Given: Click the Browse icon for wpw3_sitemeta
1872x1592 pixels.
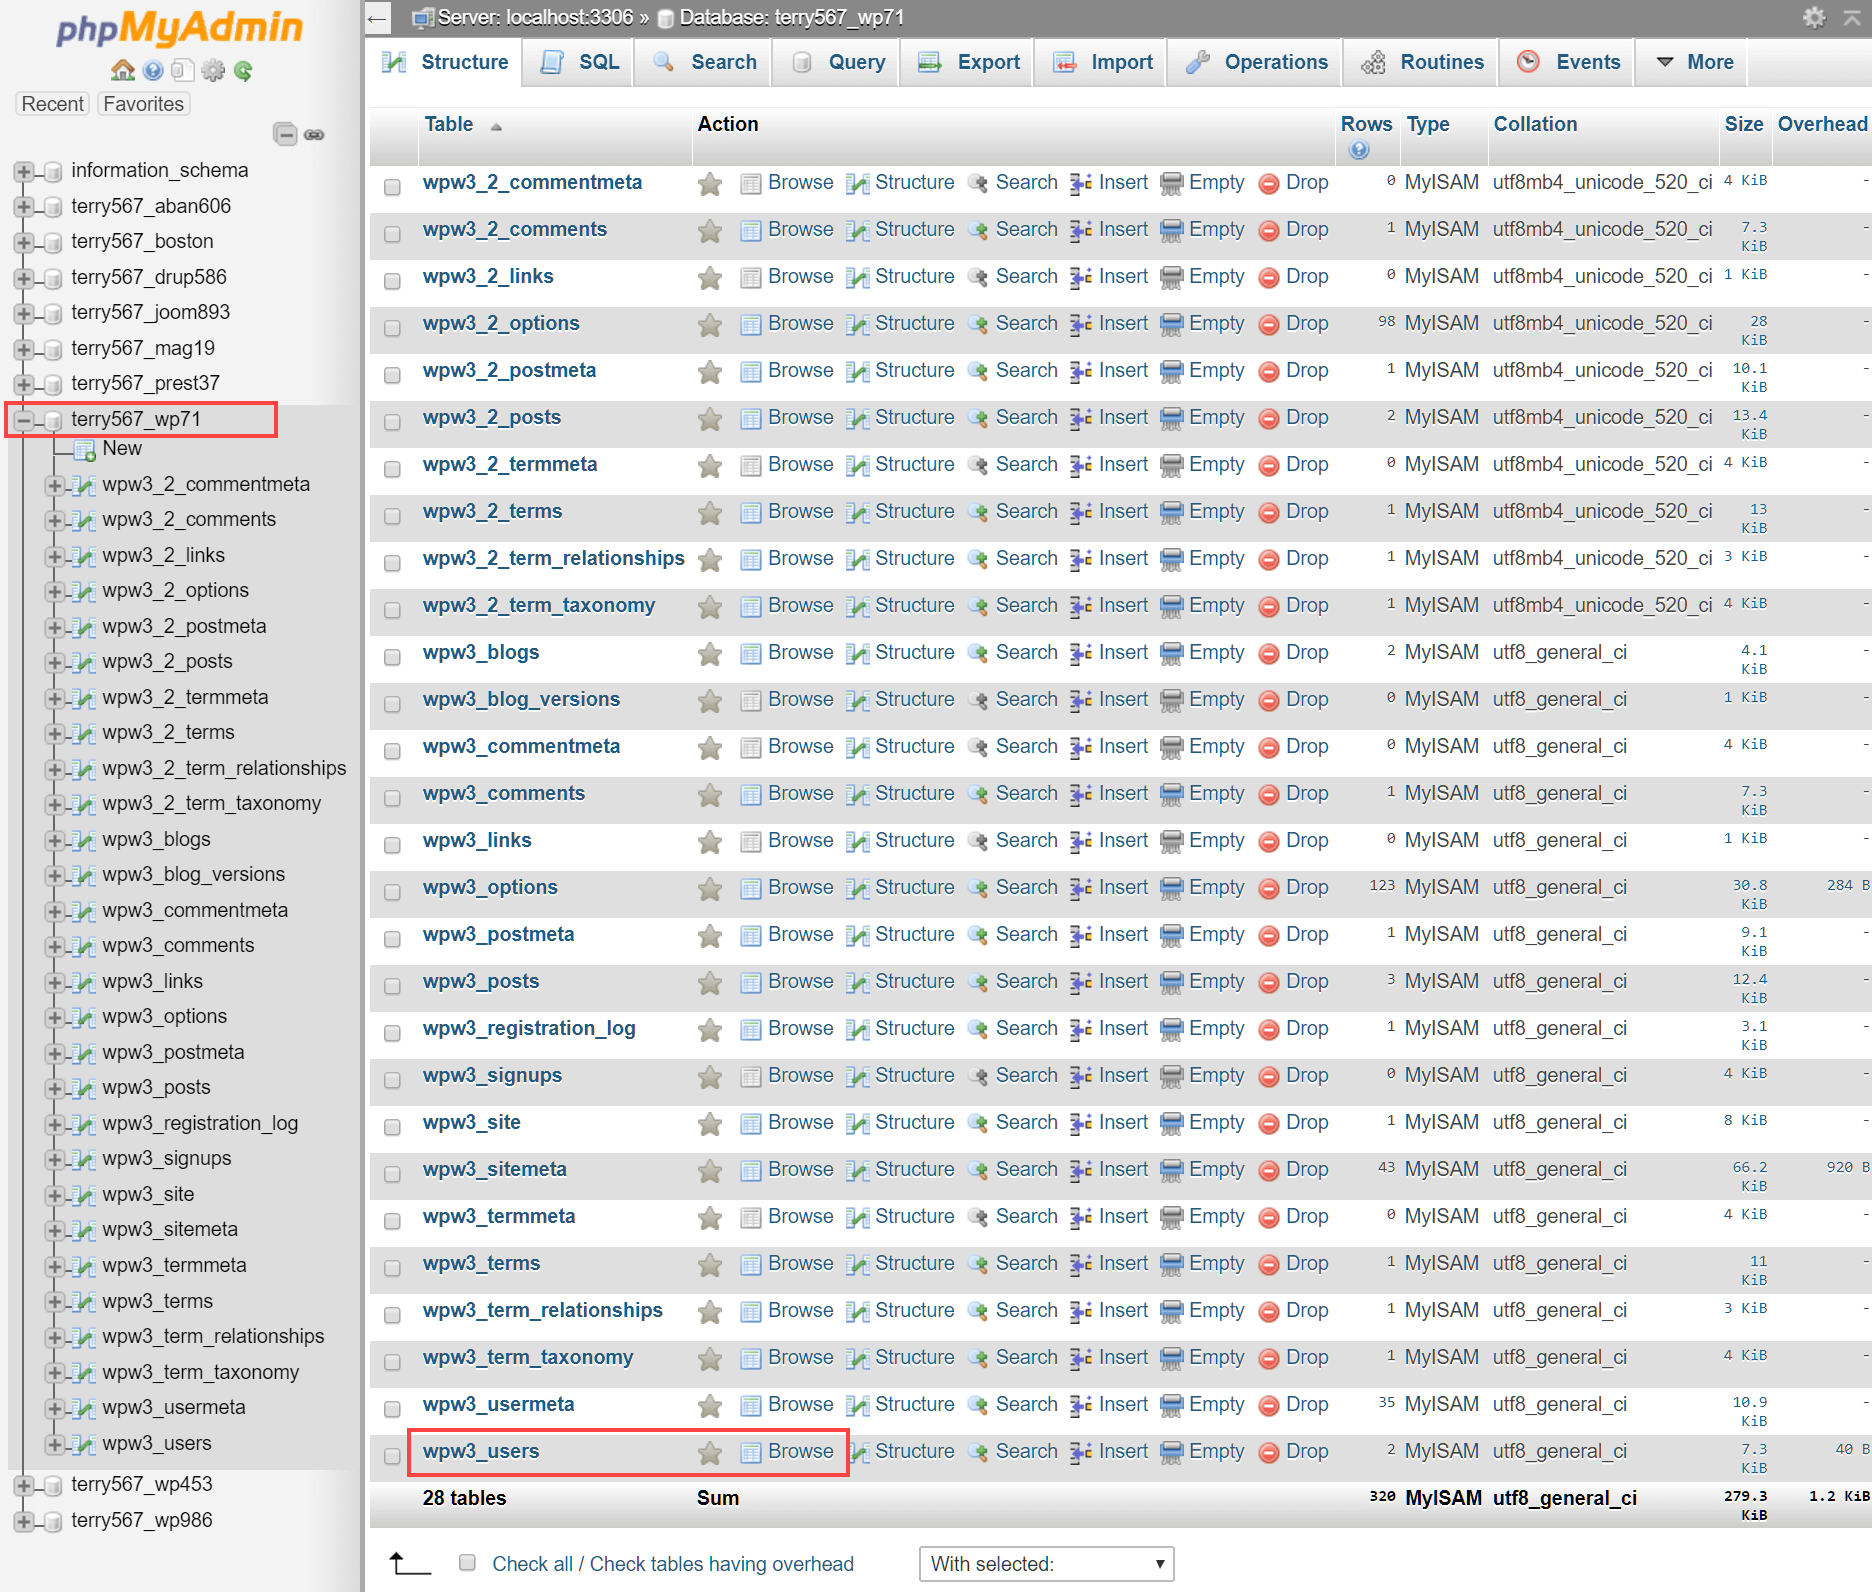Looking at the screenshot, I should 750,1171.
